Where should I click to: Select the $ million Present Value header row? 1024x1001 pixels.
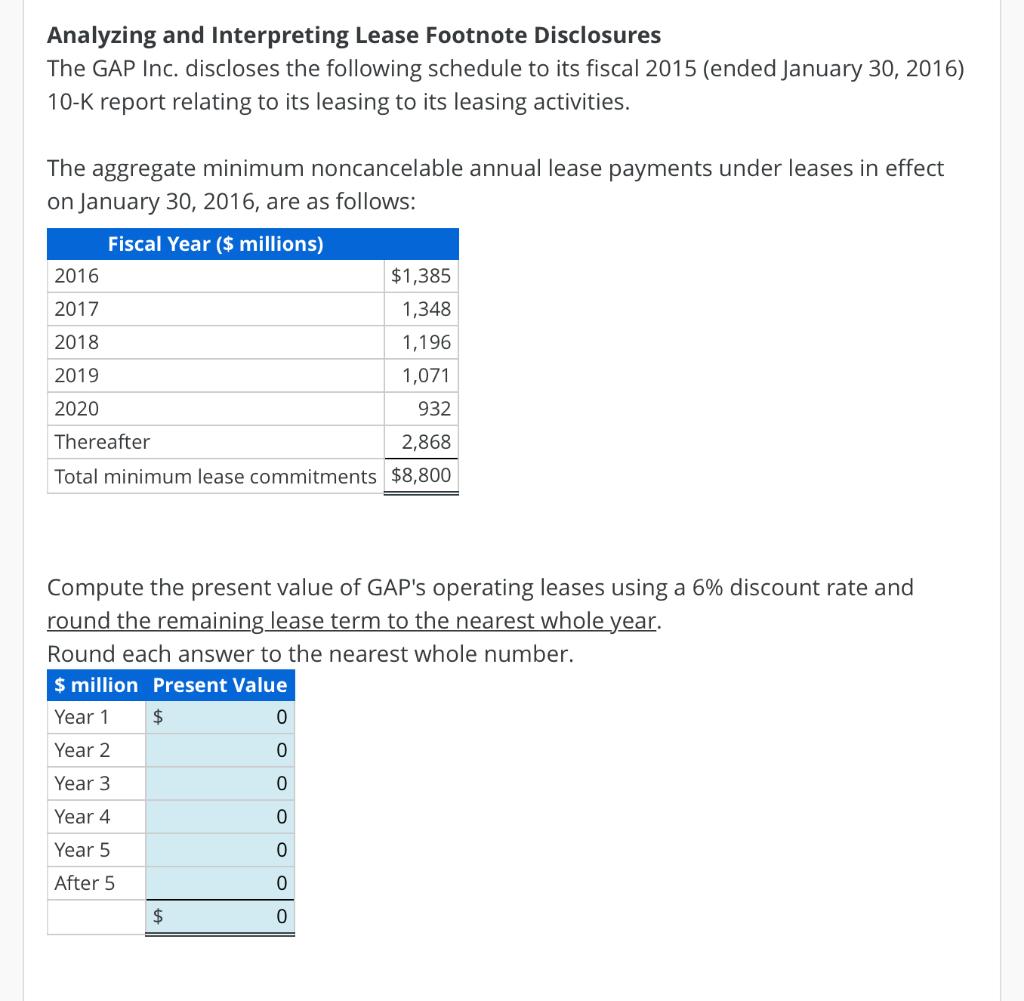170,685
